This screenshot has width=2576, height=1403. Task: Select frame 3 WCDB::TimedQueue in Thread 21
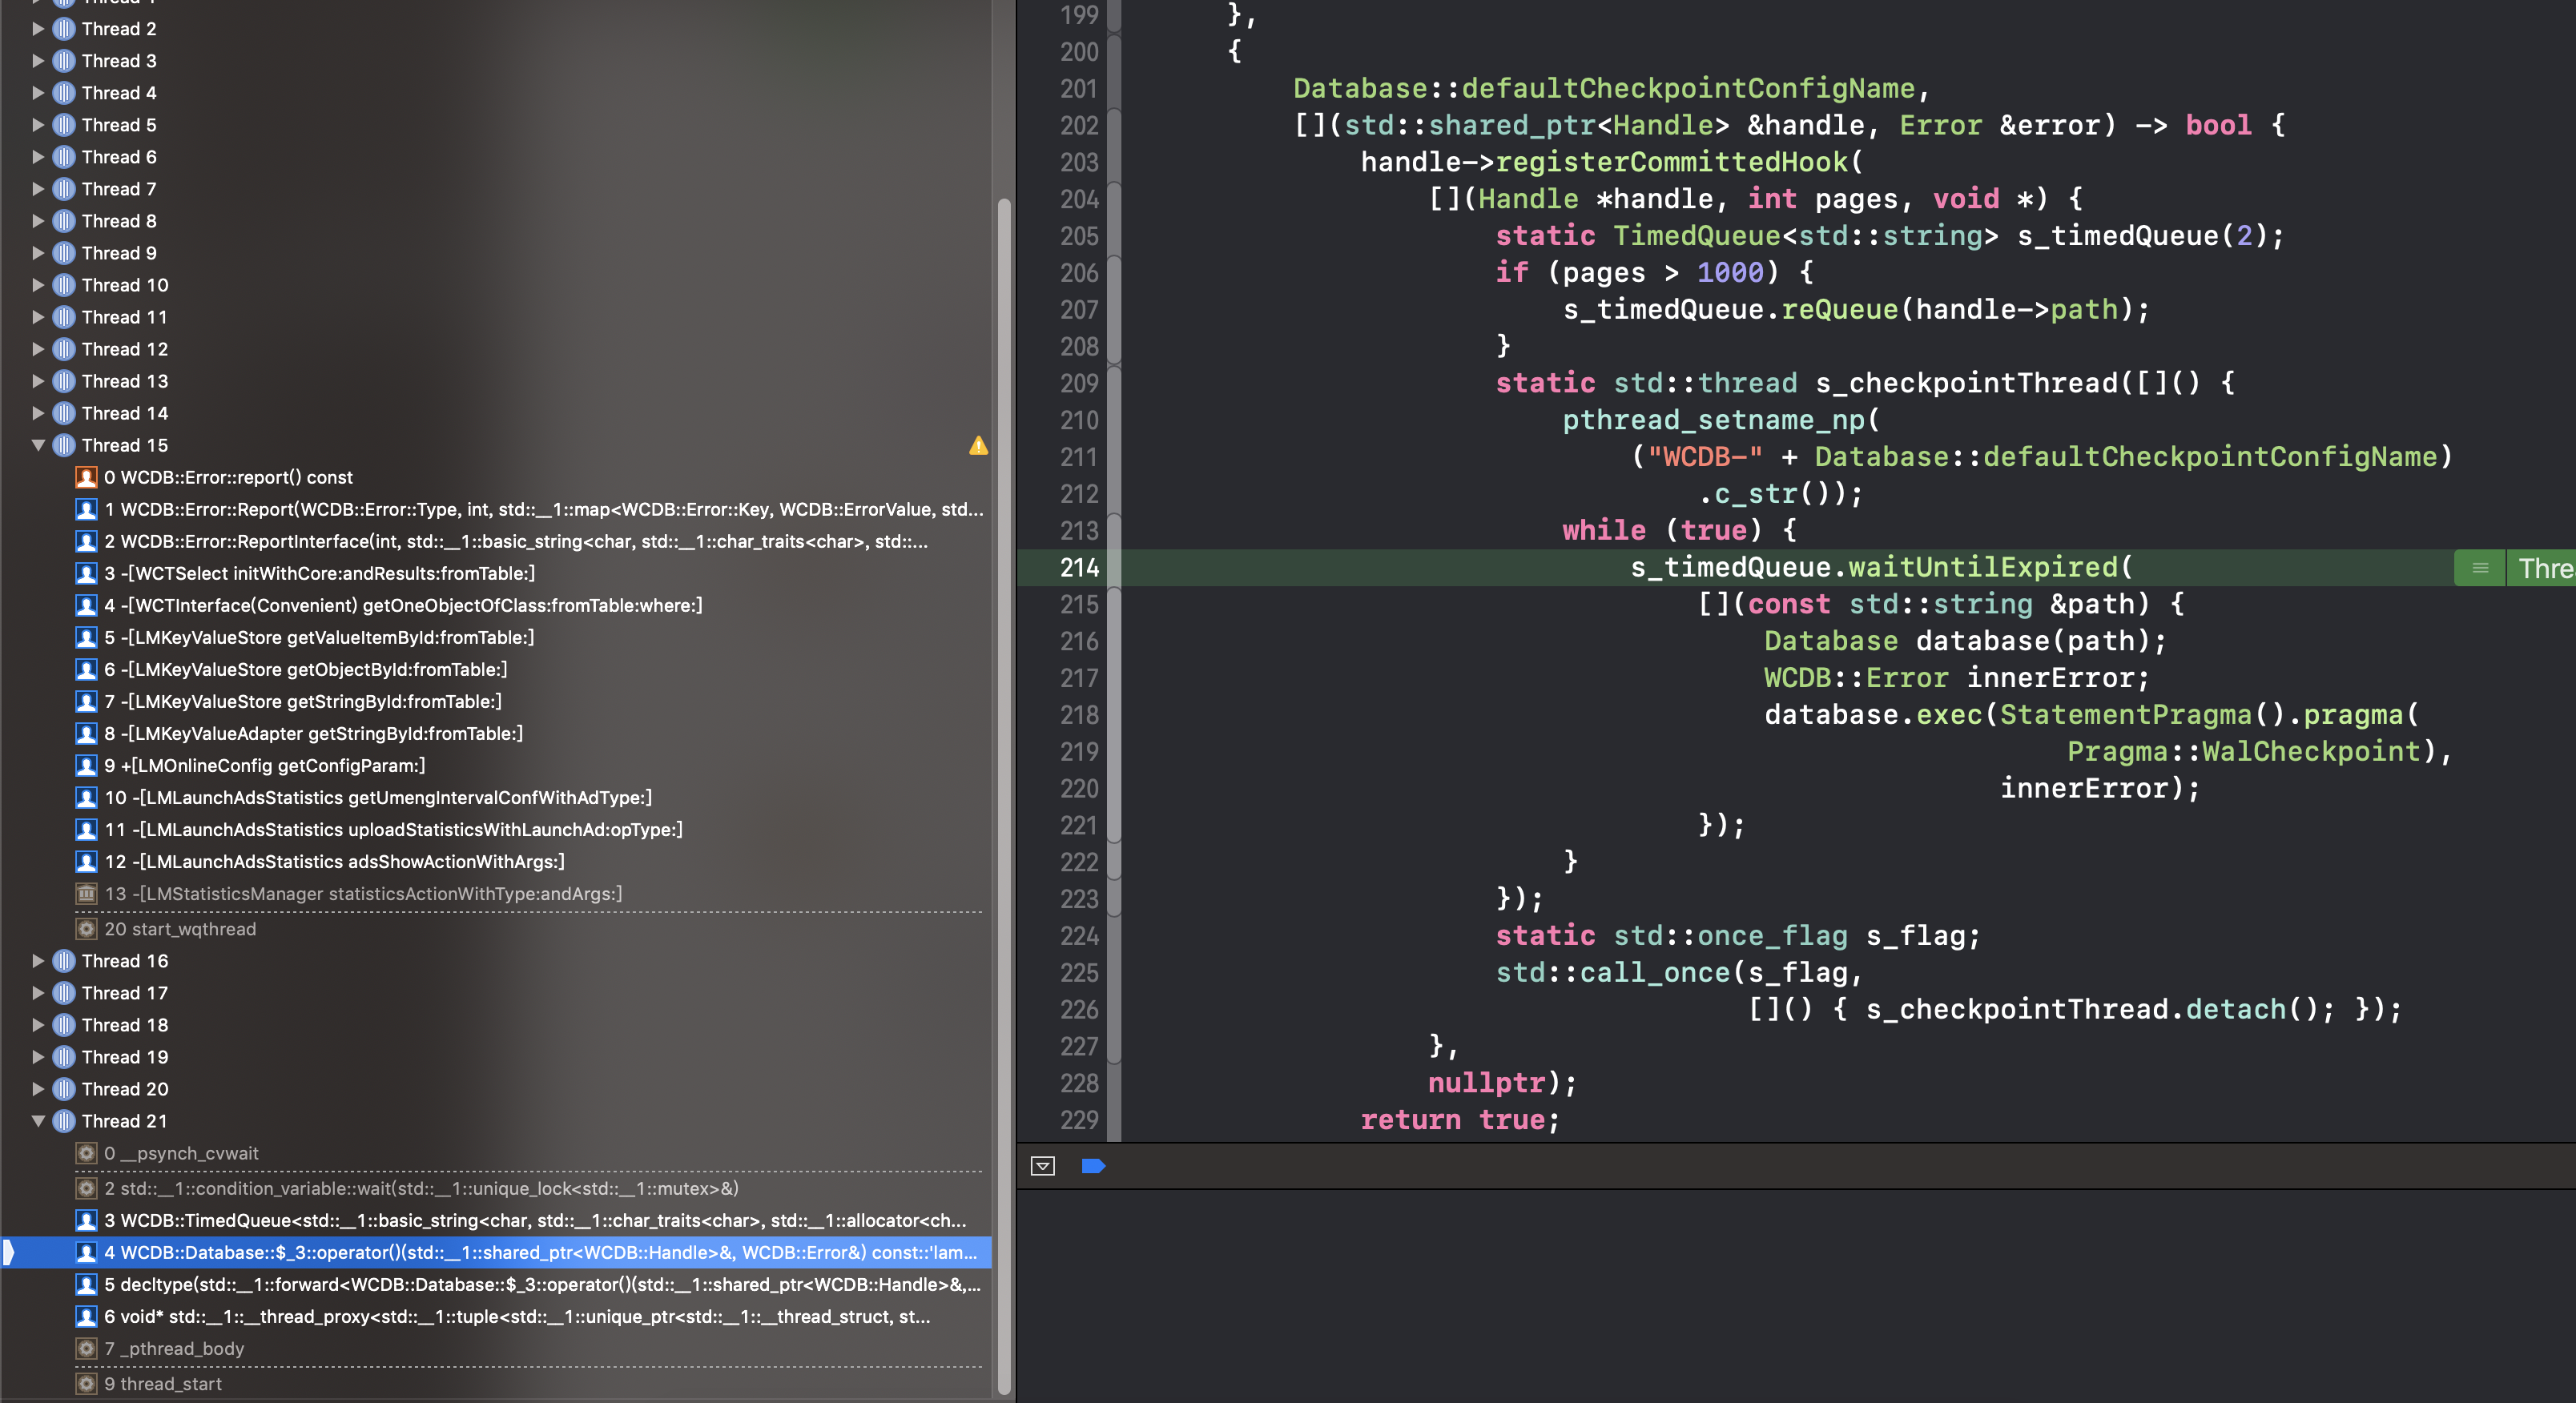point(534,1220)
